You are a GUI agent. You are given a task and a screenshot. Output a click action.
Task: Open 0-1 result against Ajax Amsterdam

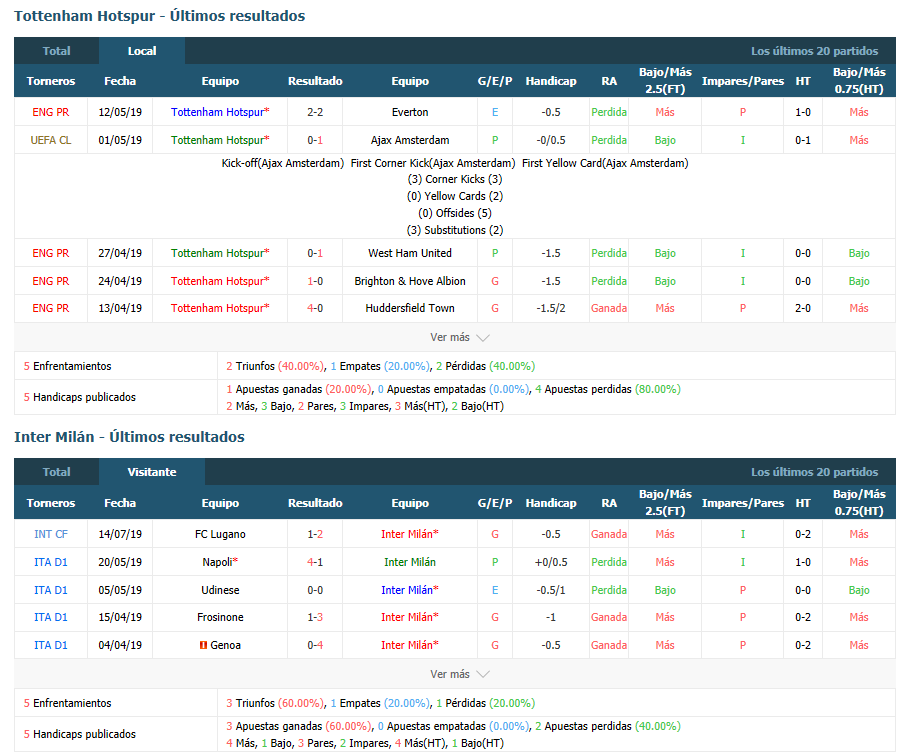[315, 140]
